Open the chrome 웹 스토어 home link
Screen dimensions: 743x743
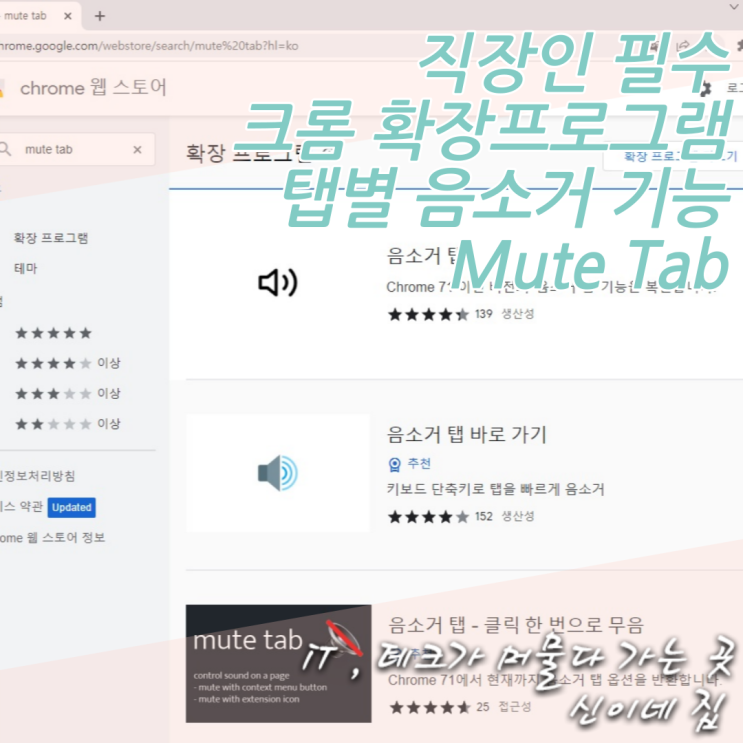pyautogui.click(x=93, y=88)
